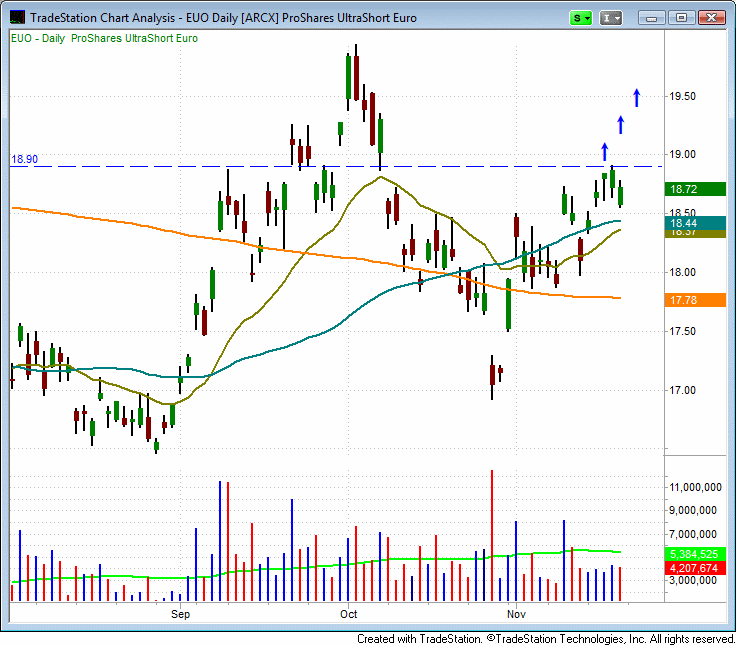This screenshot has width=736, height=645.
Task: Click the Nov date axis label
Action: 516,614
